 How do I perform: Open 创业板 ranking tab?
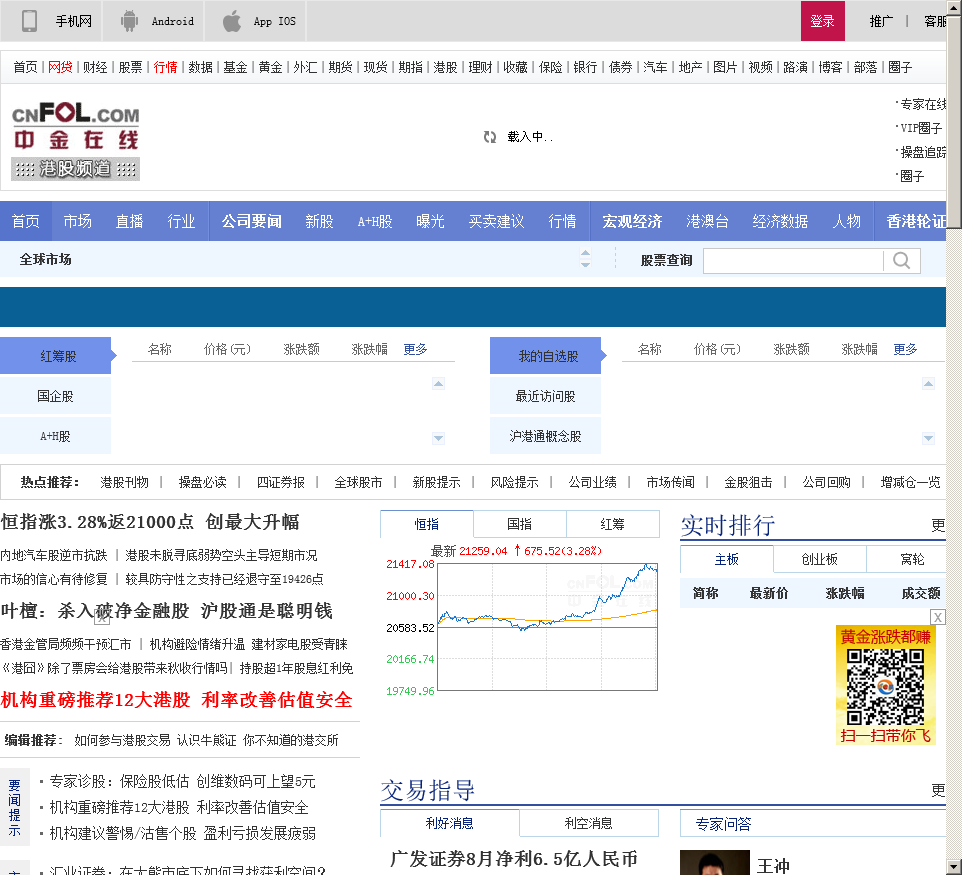click(x=820, y=559)
